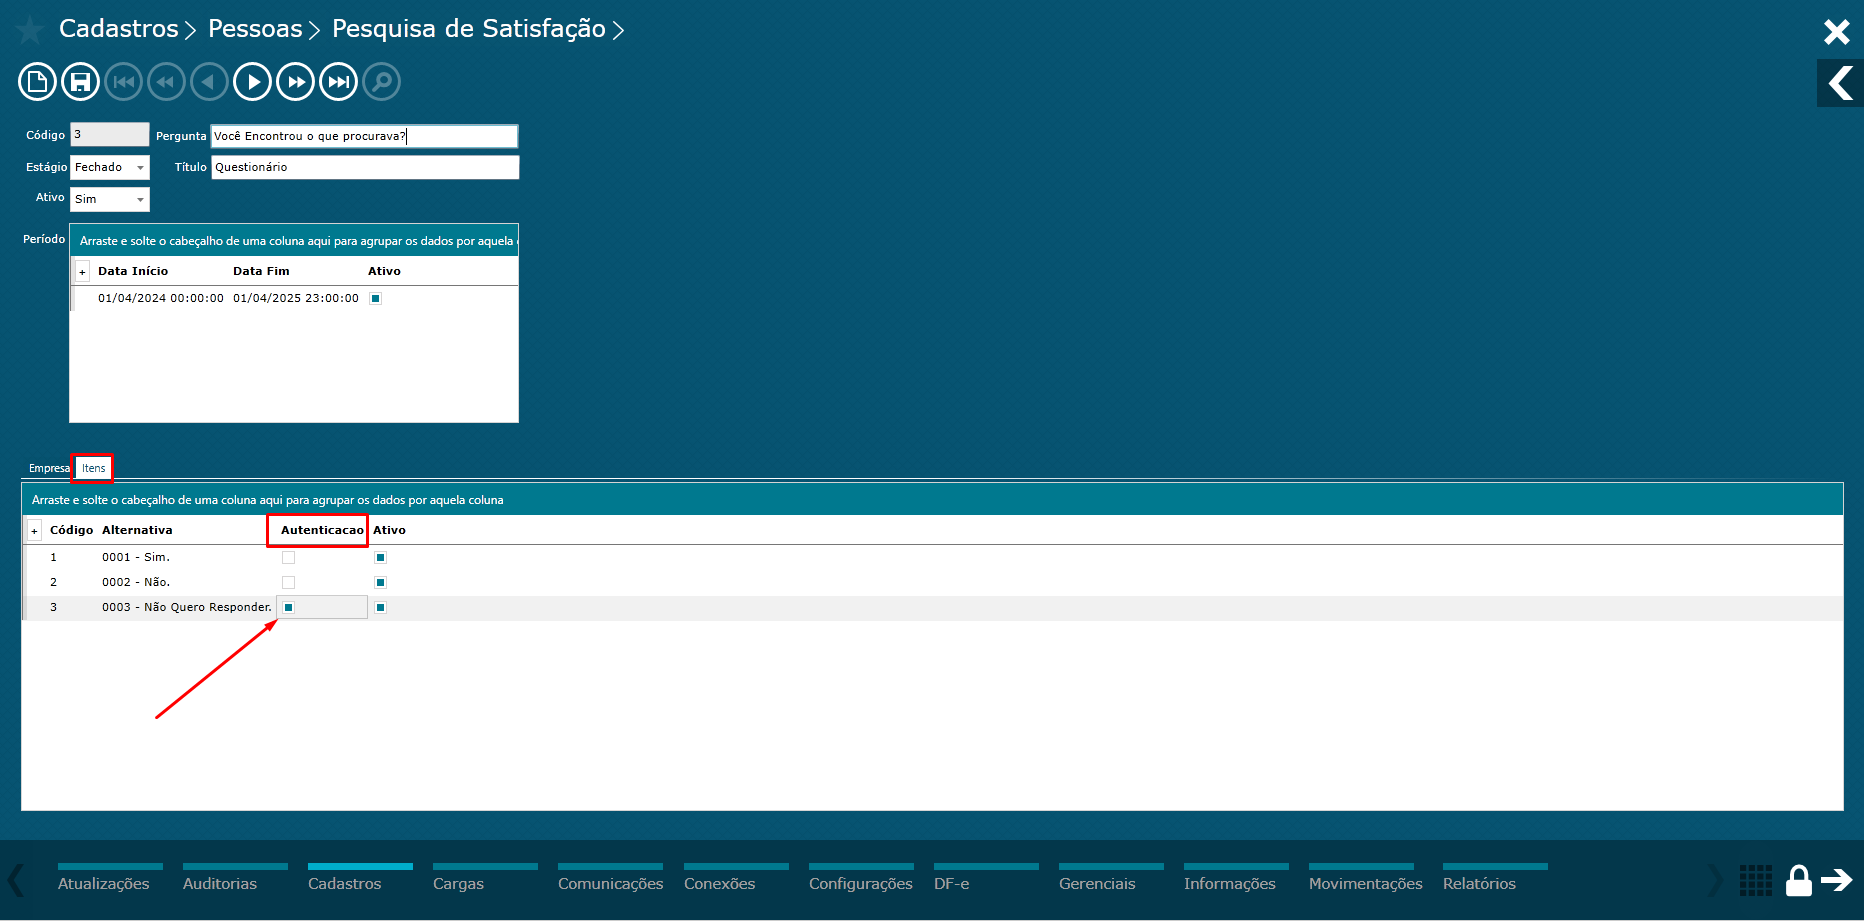The image size is (1864, 921).
Task: Open the search magnifier tool
Action: pos(381,82)
